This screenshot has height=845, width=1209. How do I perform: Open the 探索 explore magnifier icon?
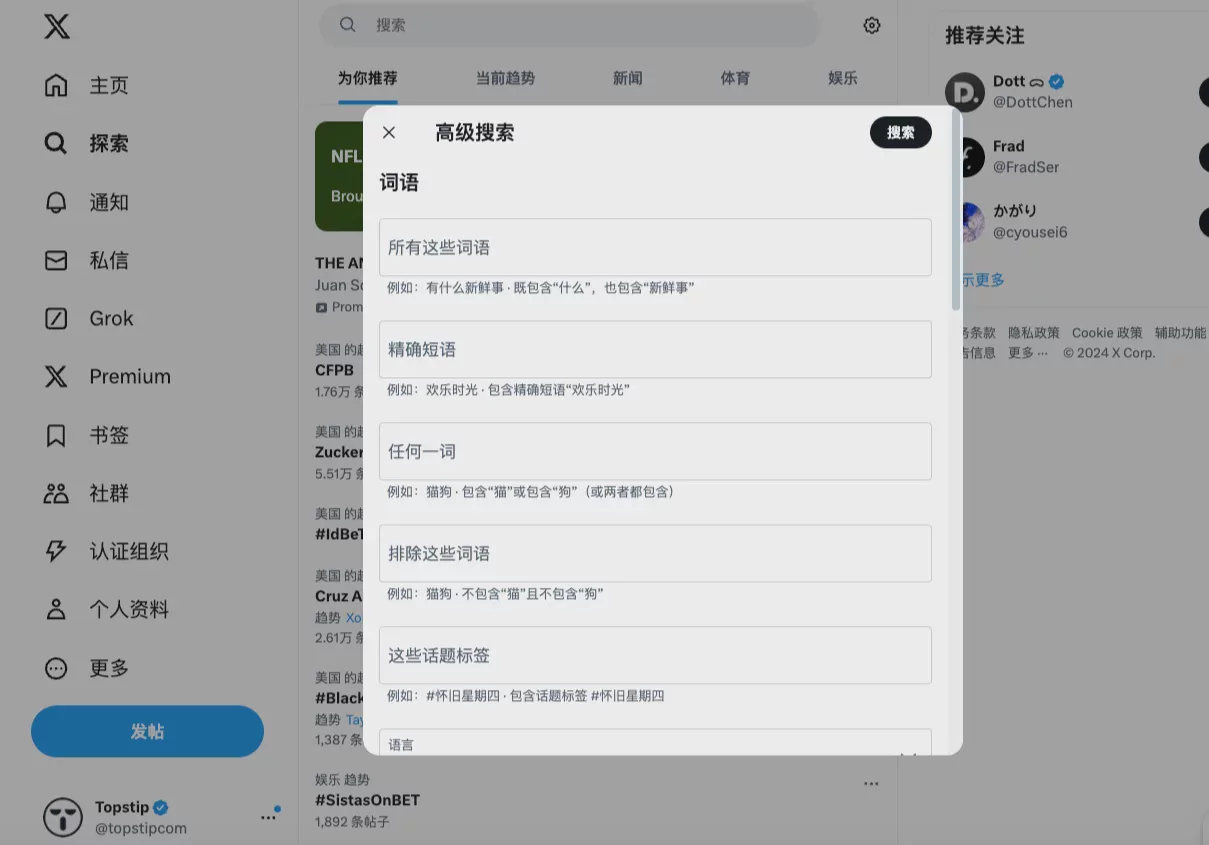56,143
